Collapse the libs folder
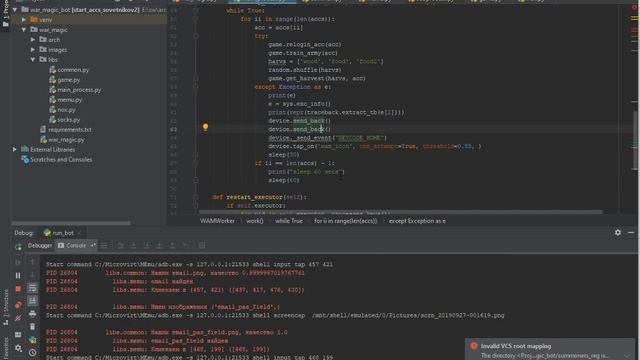 point(33,60)
